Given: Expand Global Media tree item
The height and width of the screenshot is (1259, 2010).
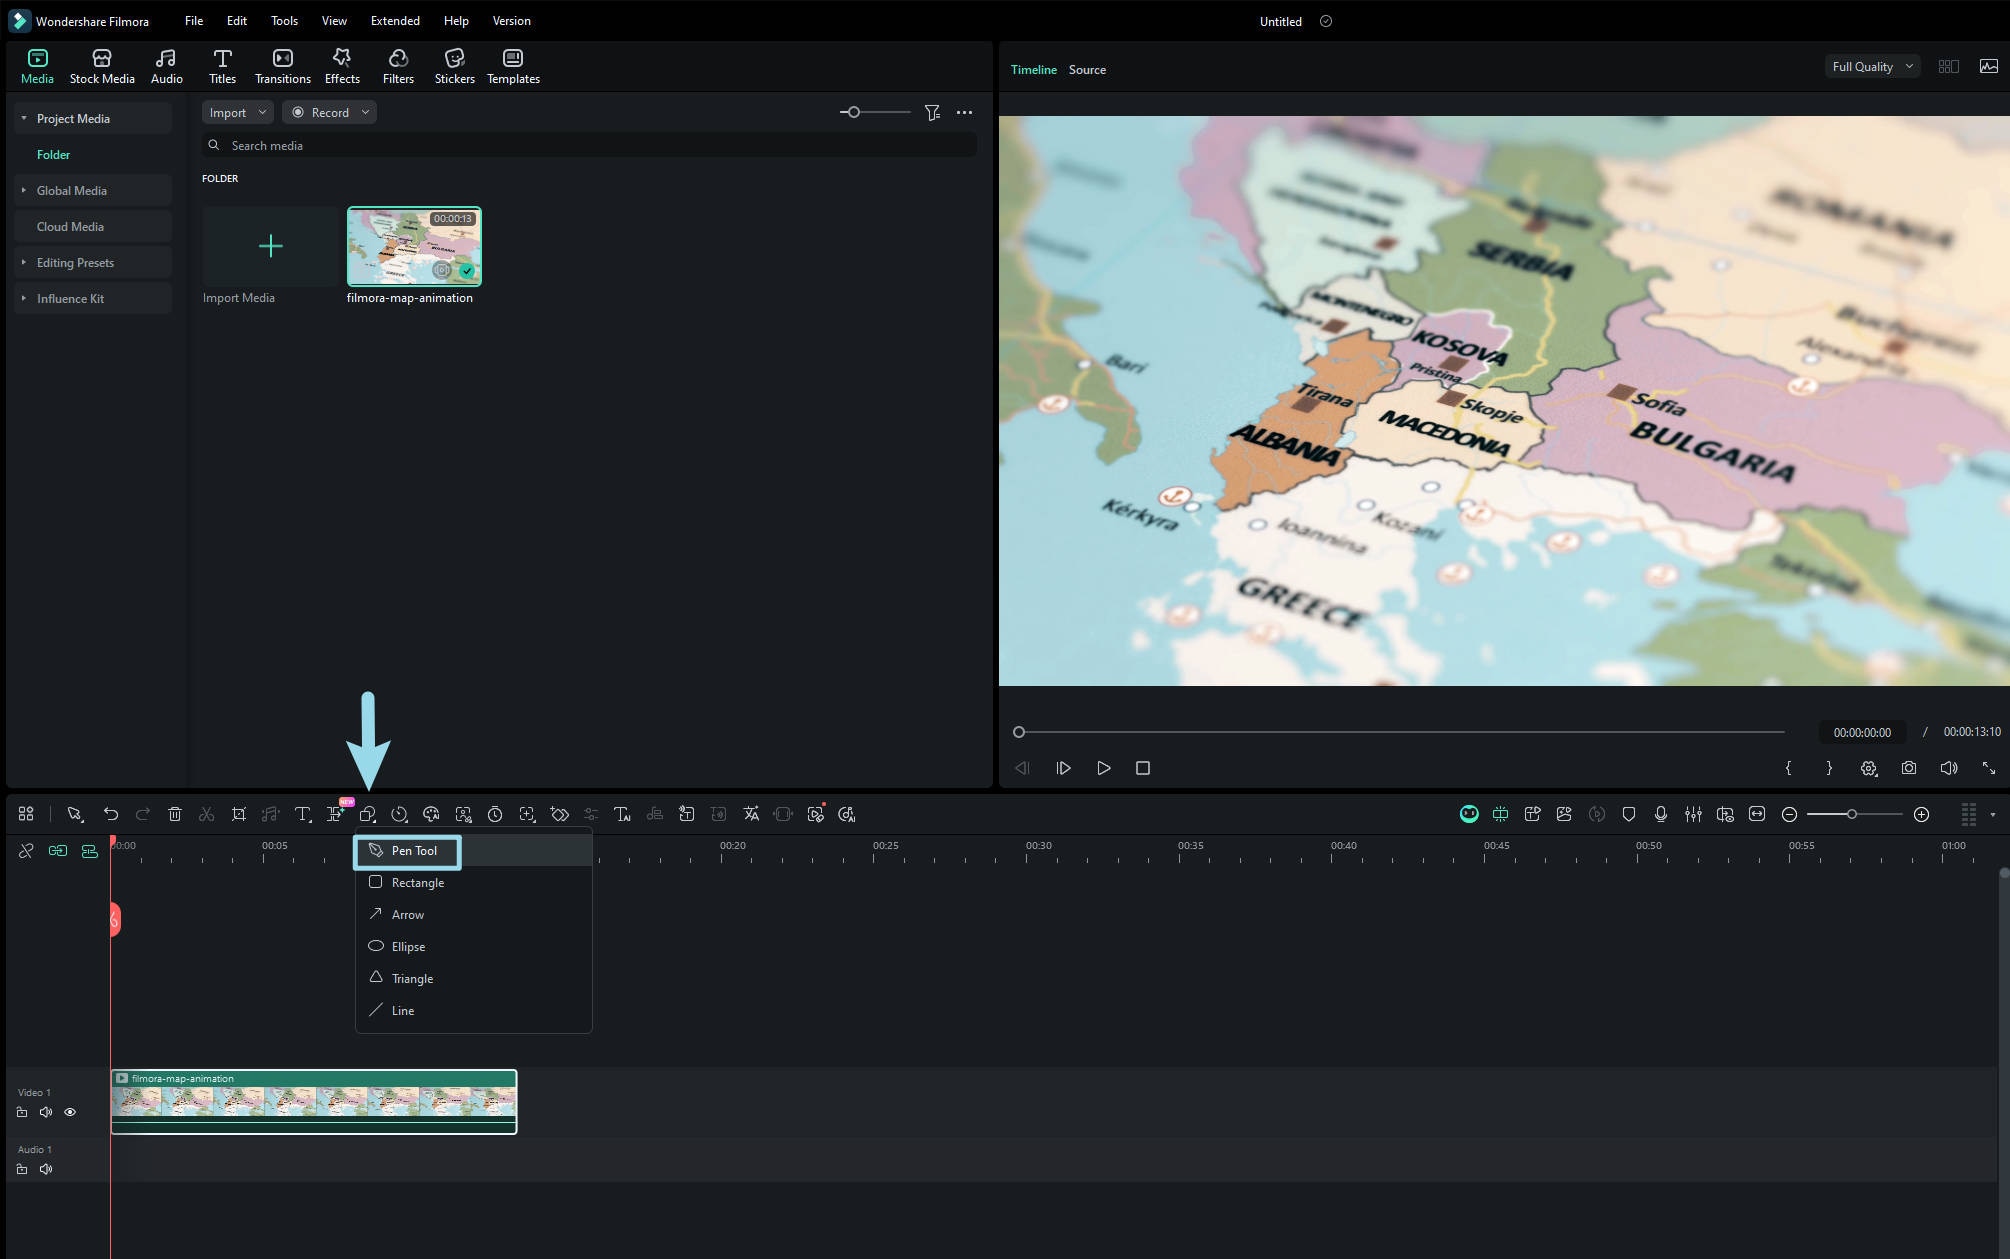Looking at the screenshot, I should (x=24, y=190).
